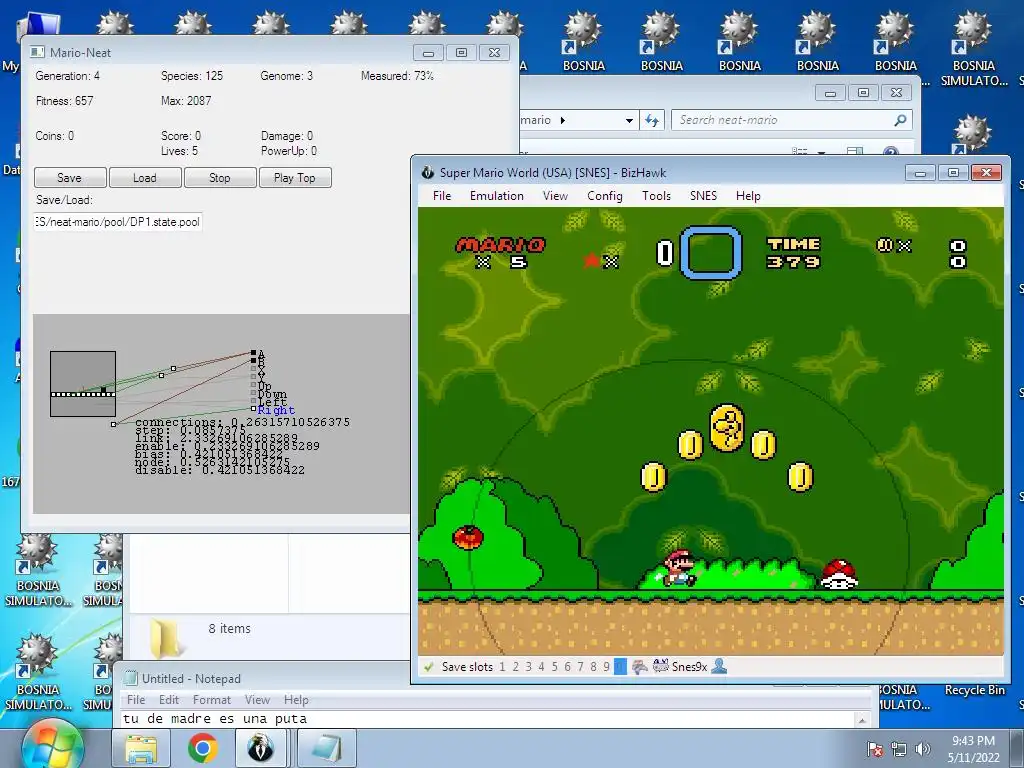Open the BizHawk File menu
This screenshot has height=768, width=1024.
(x=442, y=196)
